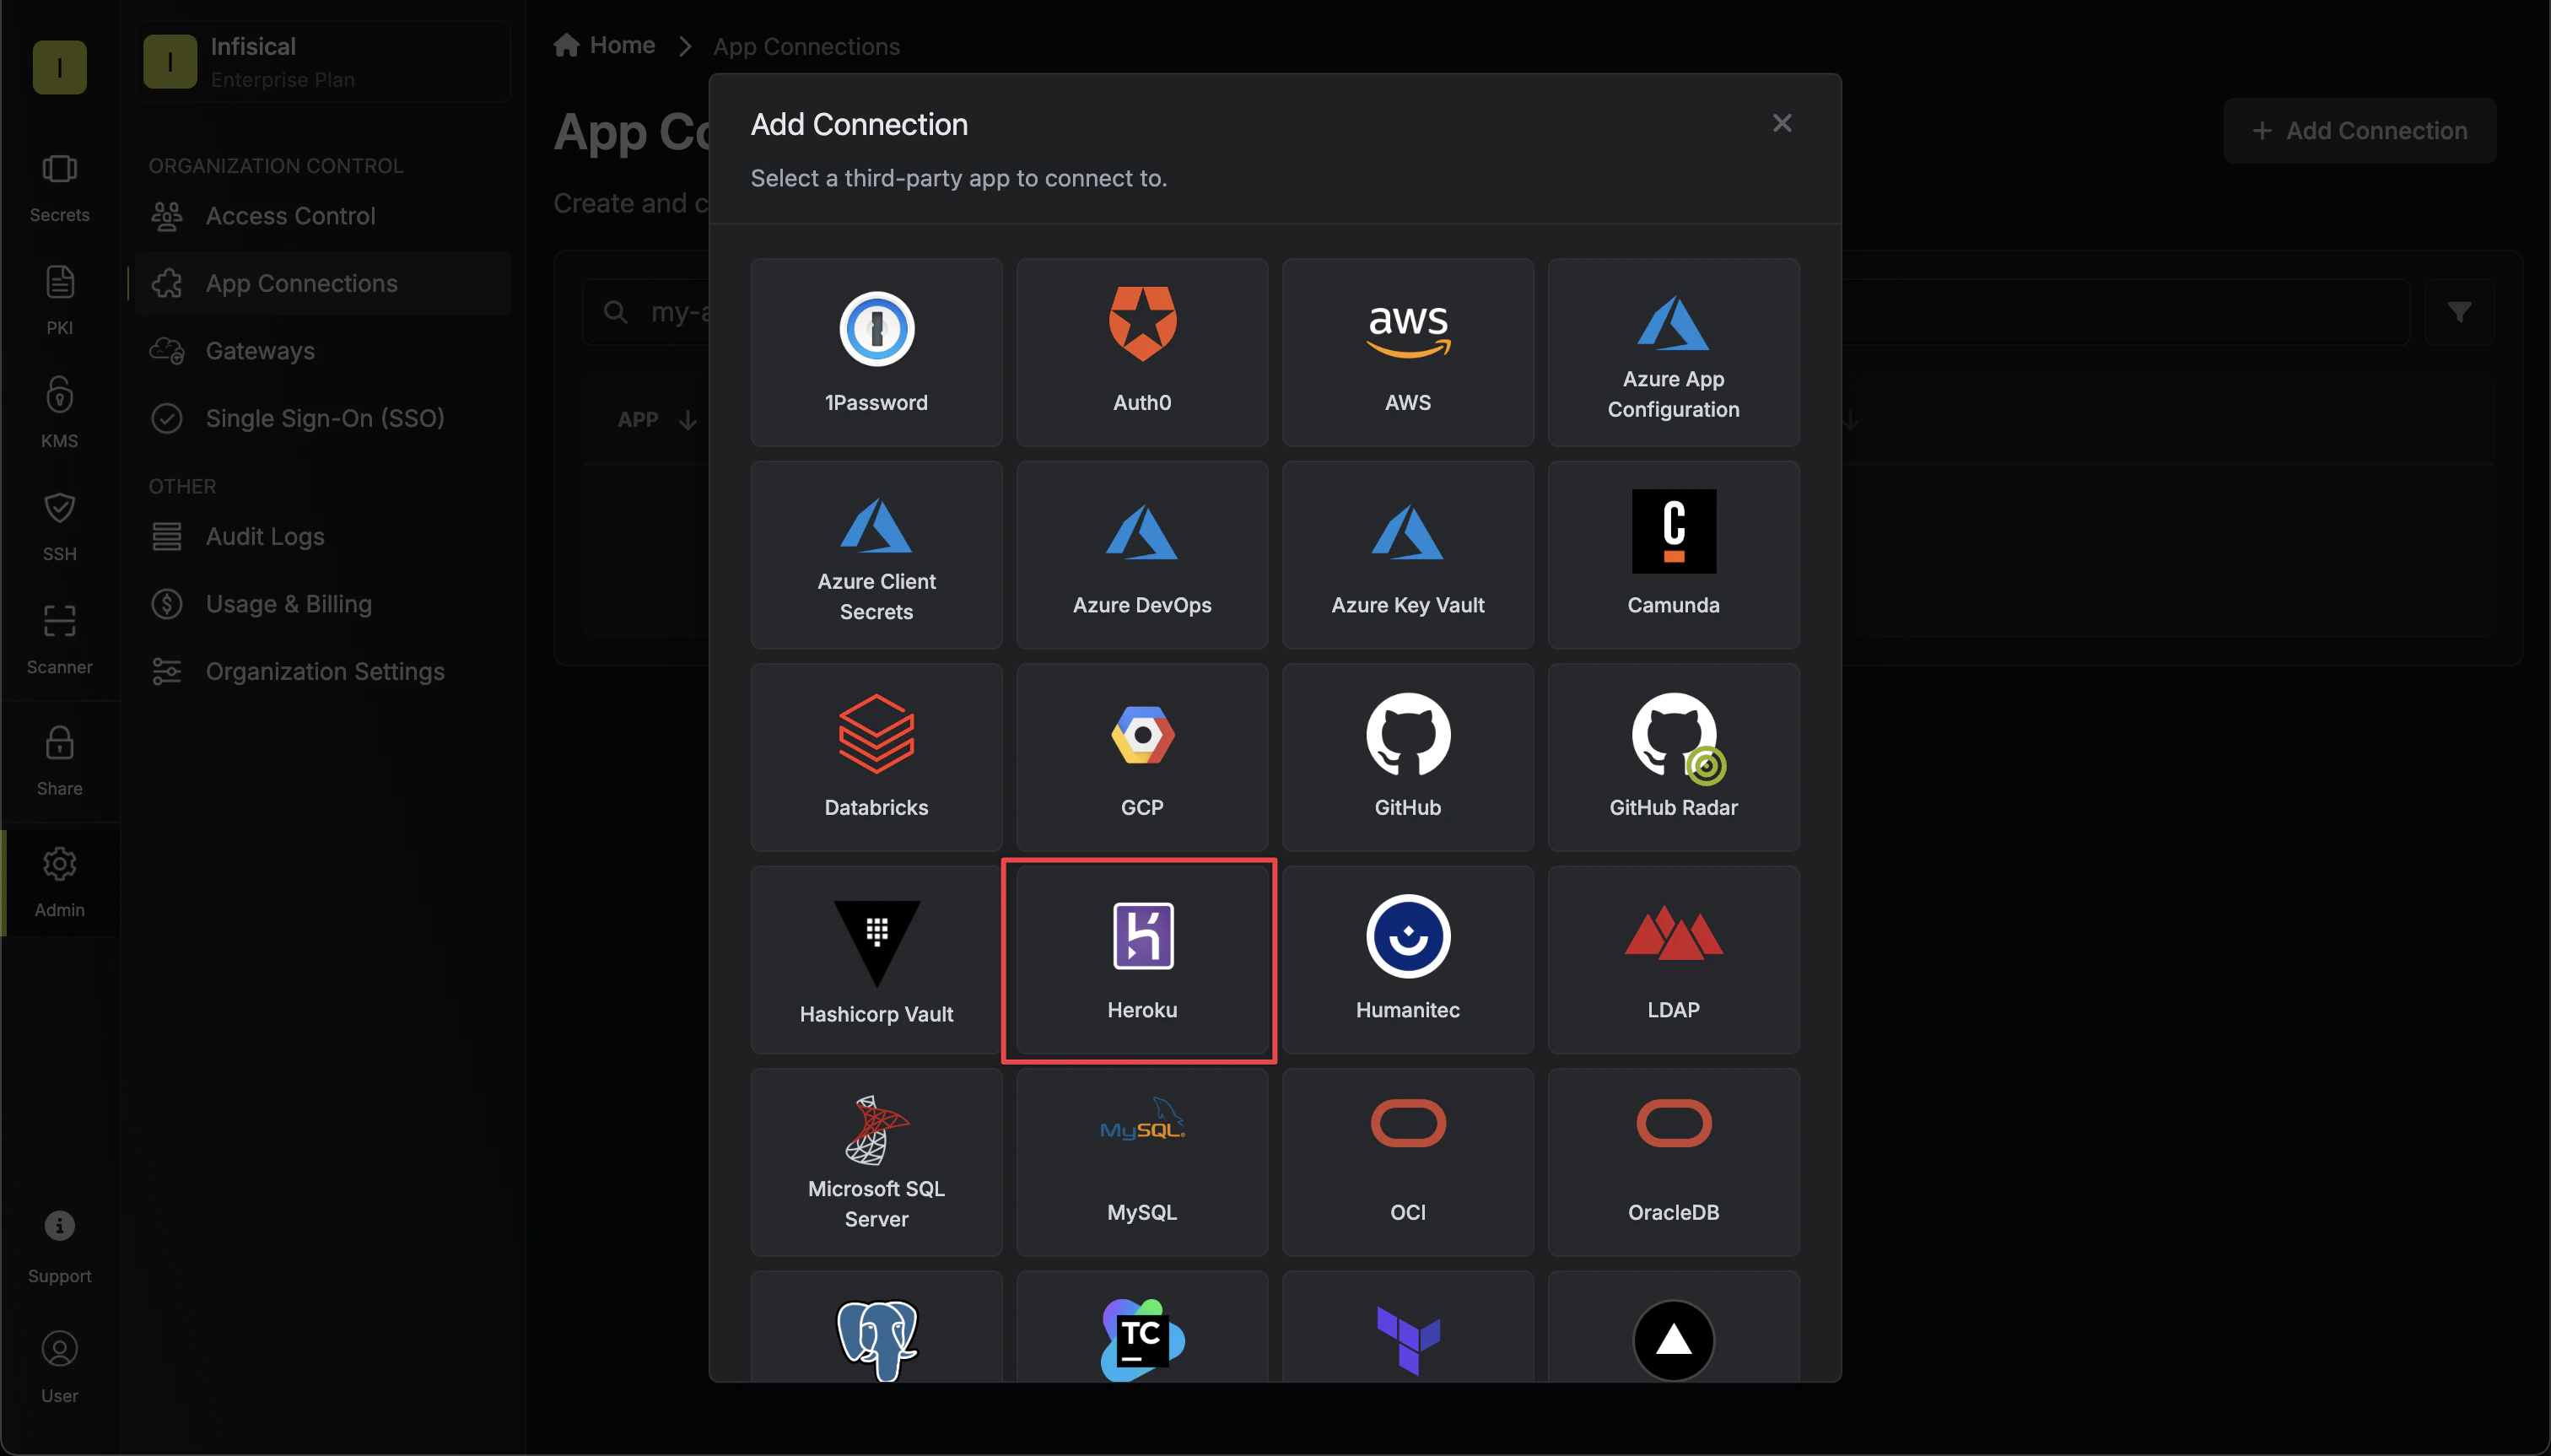Select the Vercel triangle tile
2551x1456 pixels.
point(1673,1327)
